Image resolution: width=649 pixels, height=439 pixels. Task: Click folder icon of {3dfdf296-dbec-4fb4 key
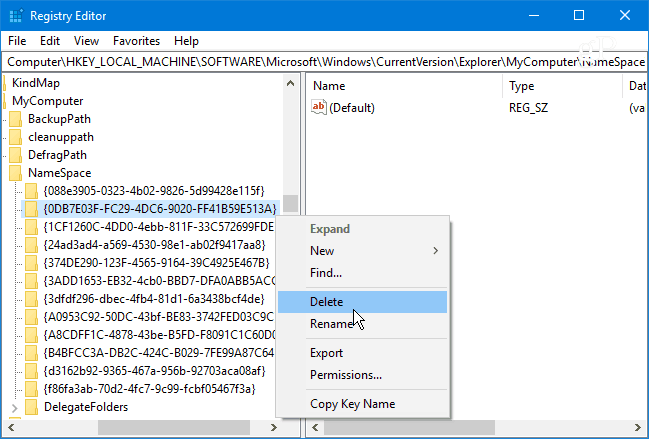(x=31, y=299)
